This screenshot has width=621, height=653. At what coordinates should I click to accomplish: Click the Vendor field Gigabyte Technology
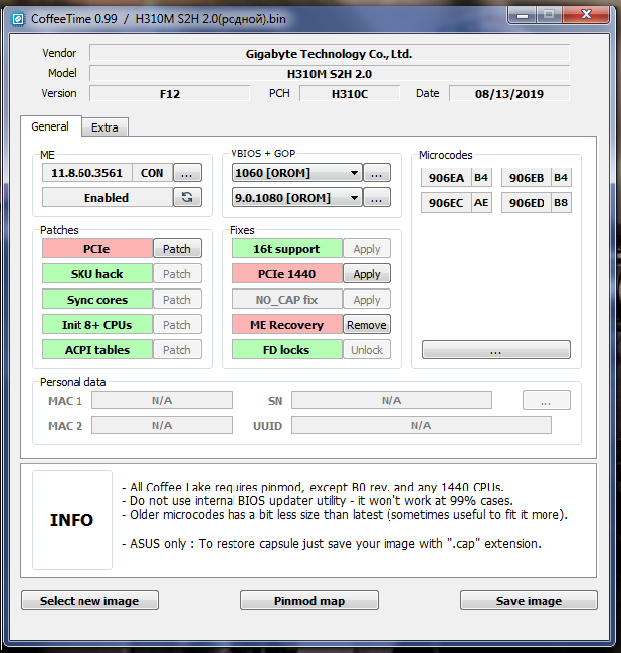pyautogui.click(x=329, y=53)
